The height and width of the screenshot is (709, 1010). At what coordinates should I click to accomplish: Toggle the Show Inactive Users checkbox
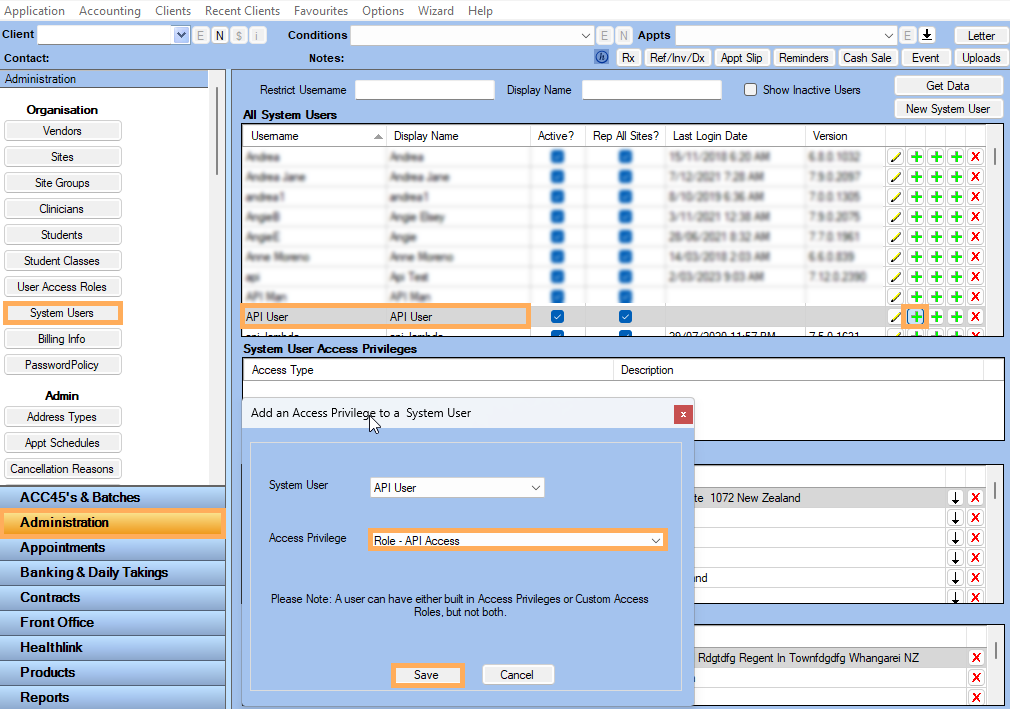[x=750, y=90]
